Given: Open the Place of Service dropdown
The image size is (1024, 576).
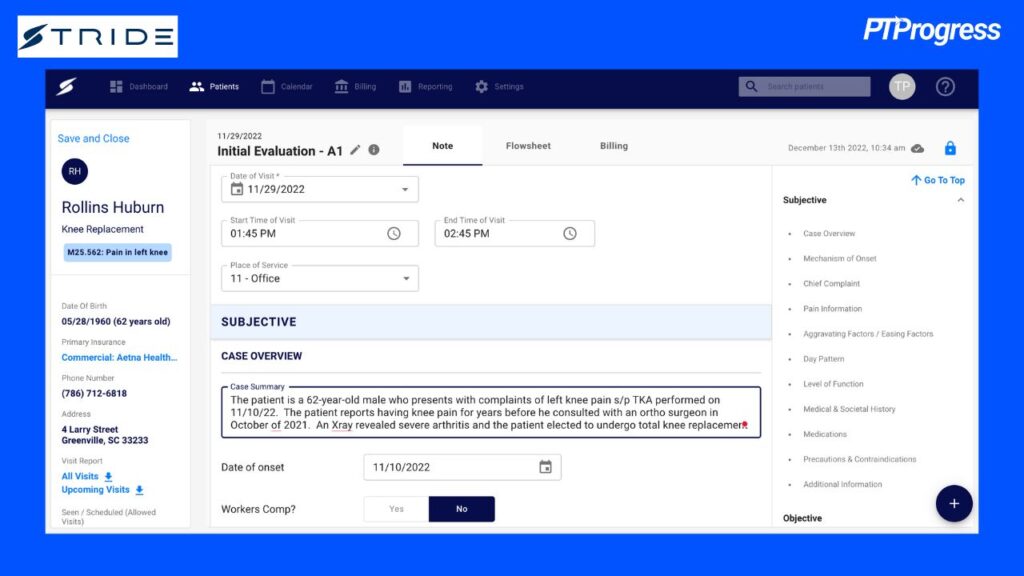Looking at the screenshot, I should pyautogui.click(x=319, y=278).
